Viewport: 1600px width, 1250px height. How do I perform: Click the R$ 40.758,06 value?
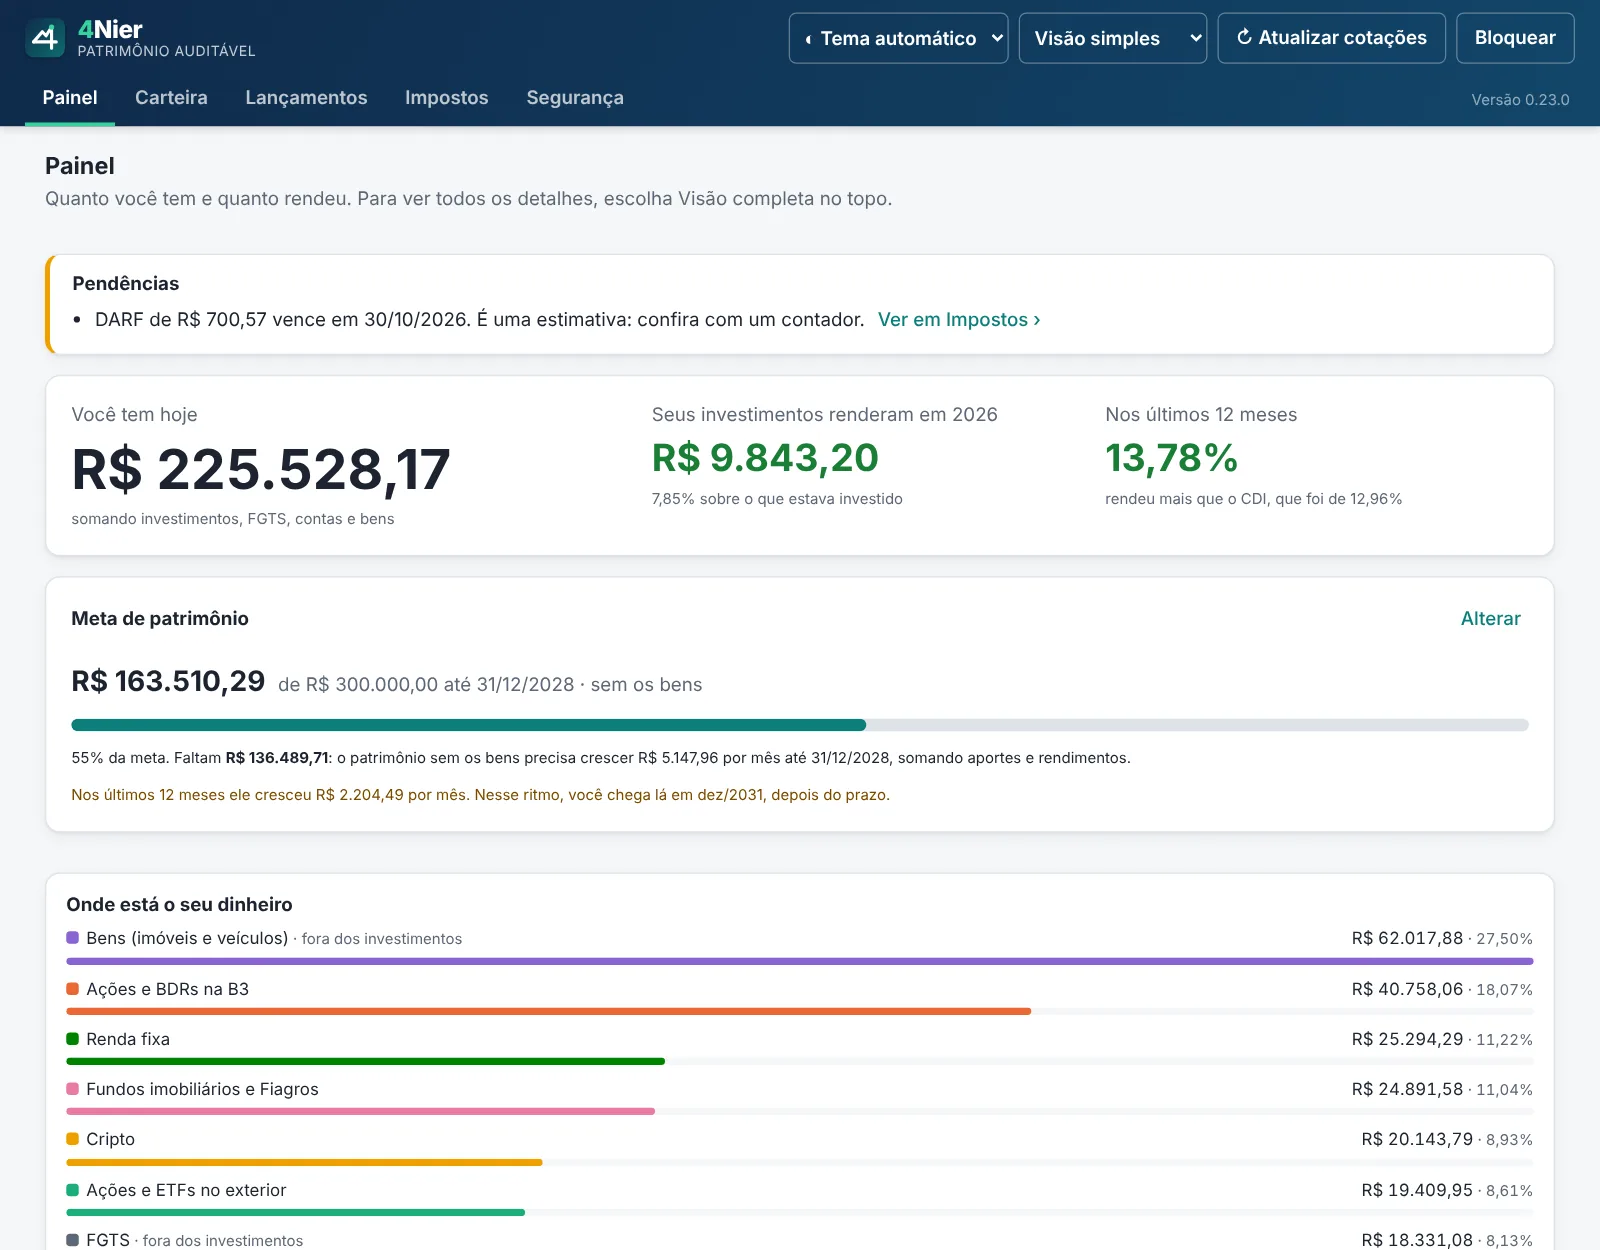tap(1407, 989)
